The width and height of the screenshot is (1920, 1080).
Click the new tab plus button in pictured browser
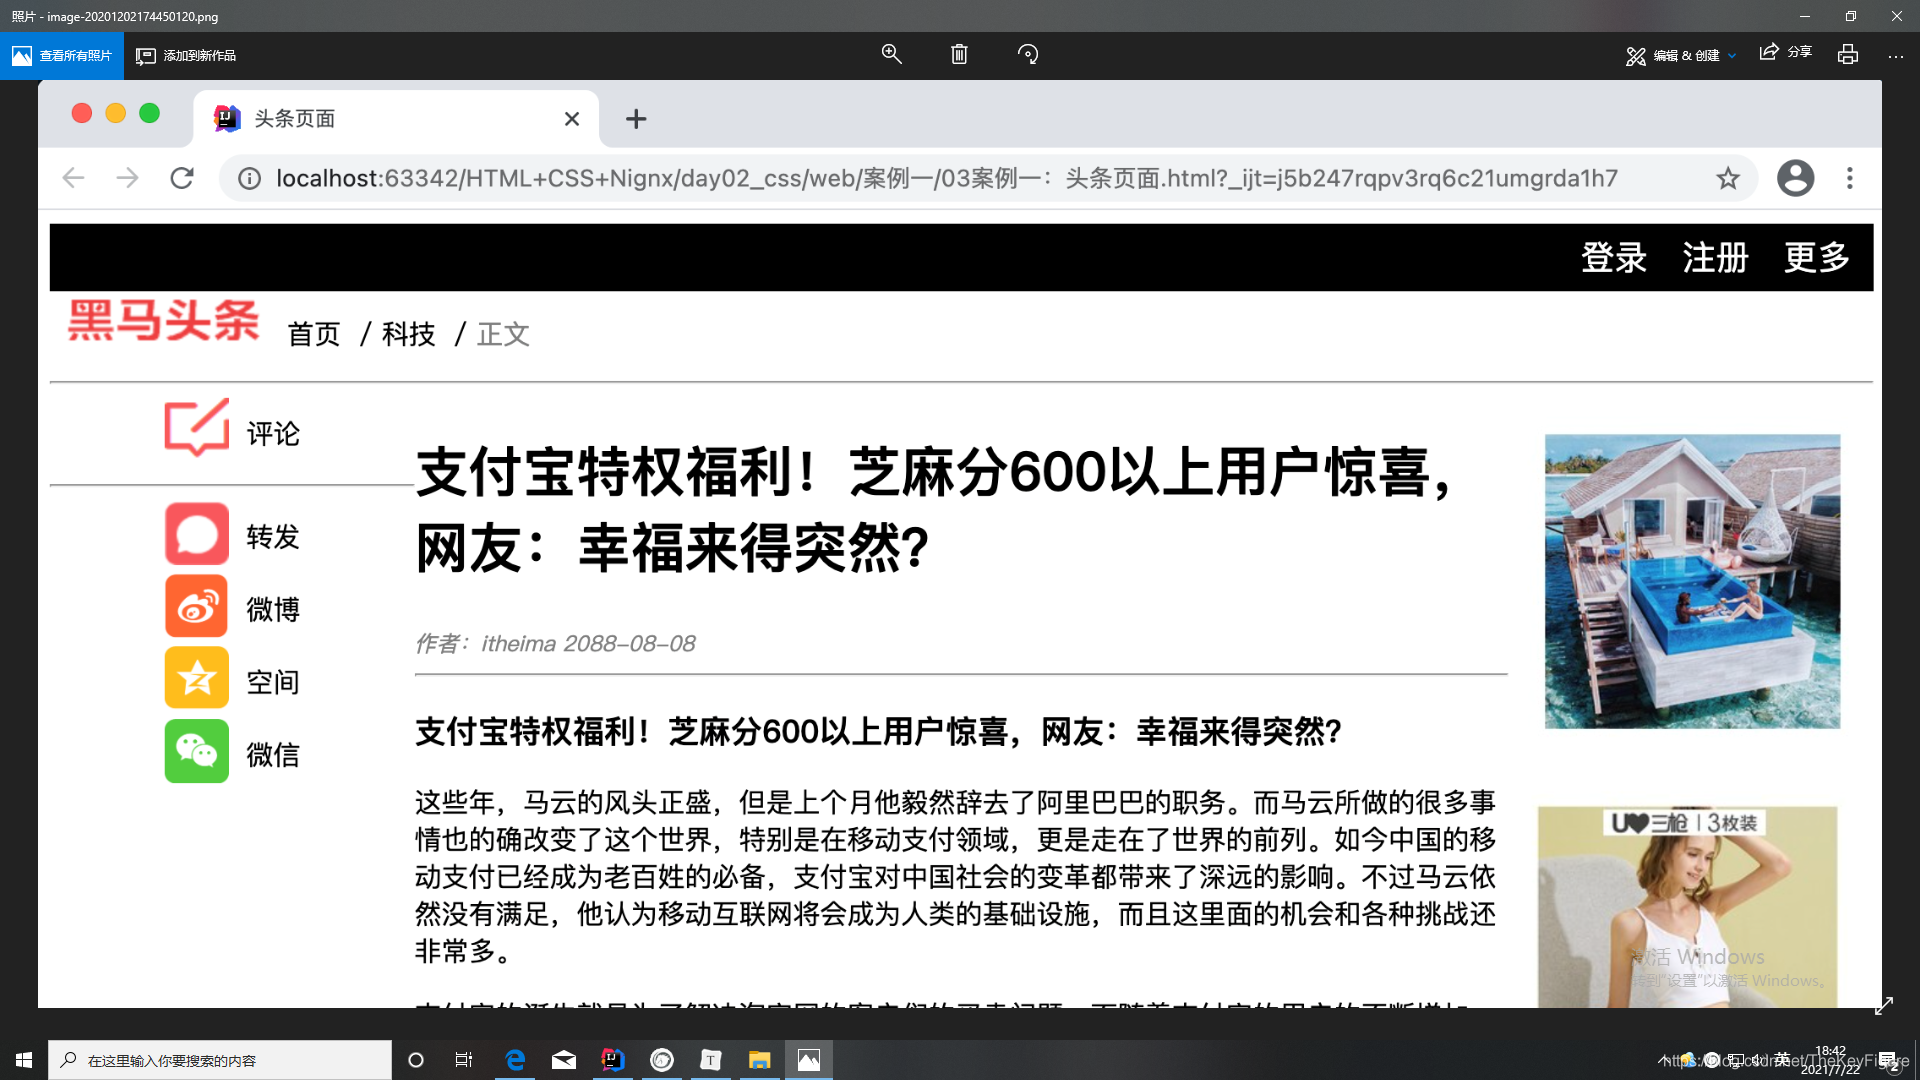[636, 119]
